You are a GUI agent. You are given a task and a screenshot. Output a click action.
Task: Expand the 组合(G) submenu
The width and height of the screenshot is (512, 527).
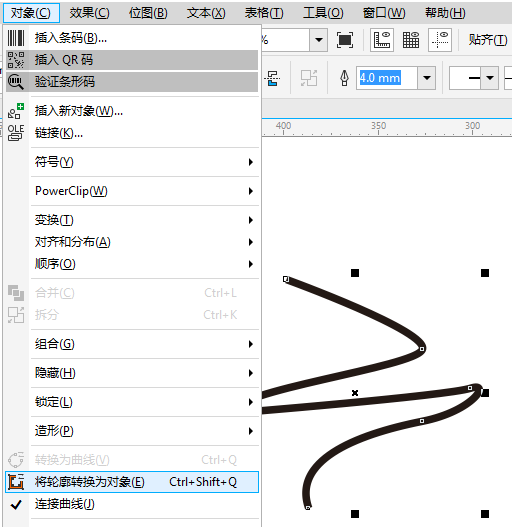pyautogui.click(x=132, y=344)
